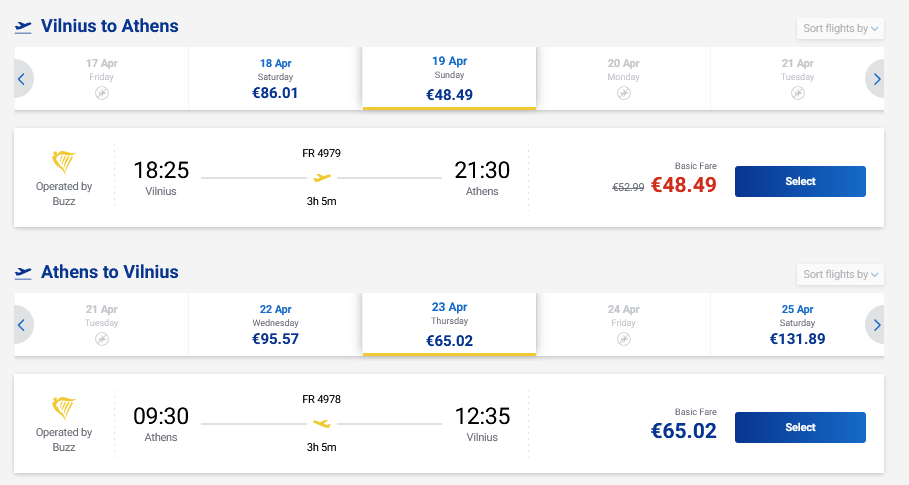Click the no-flight icon under 20 Apr Monday
This screenshot has height=485, width=909.
coord(623,93)
